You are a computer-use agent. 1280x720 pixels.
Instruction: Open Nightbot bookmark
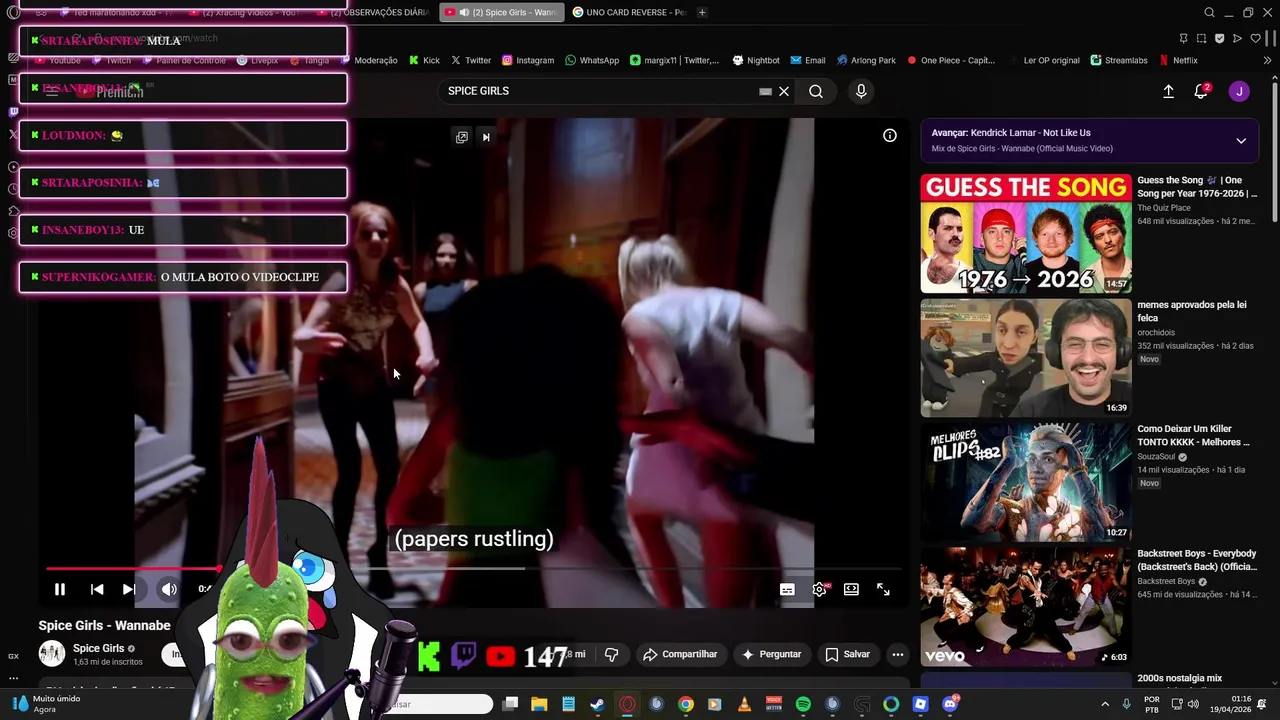(x=755, y=60)
